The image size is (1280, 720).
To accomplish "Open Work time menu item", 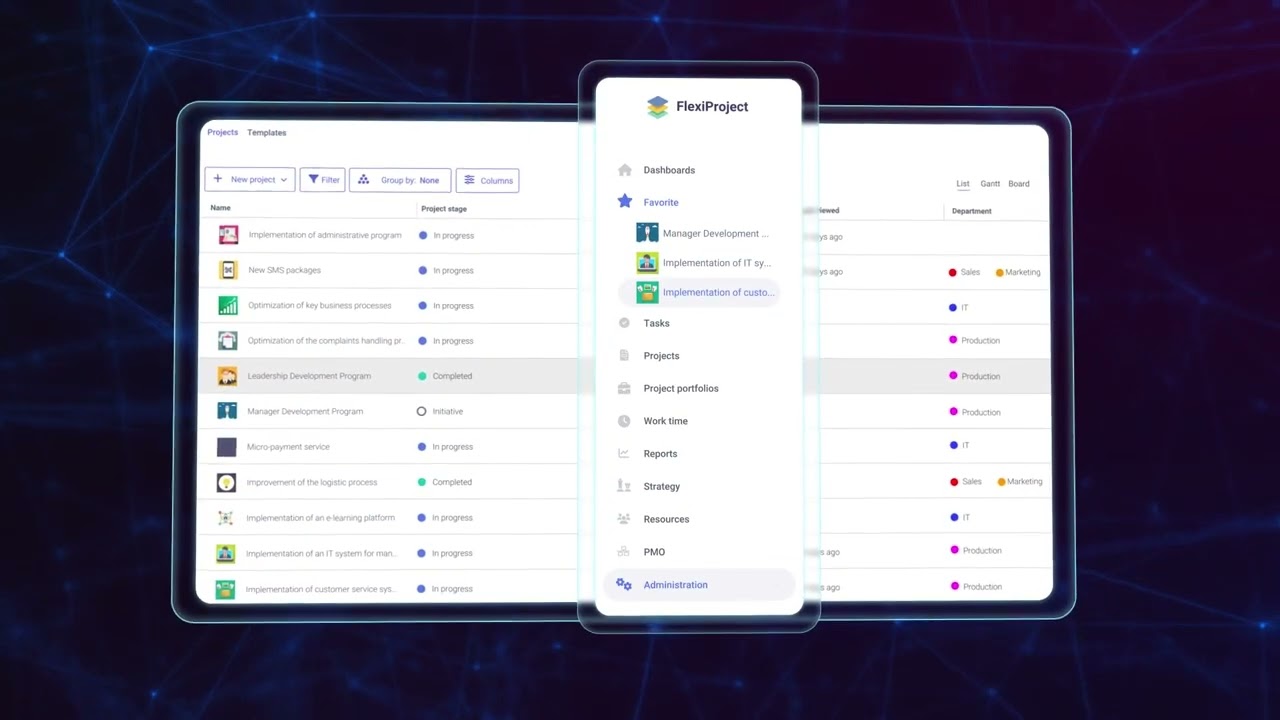I will [666, 421].
